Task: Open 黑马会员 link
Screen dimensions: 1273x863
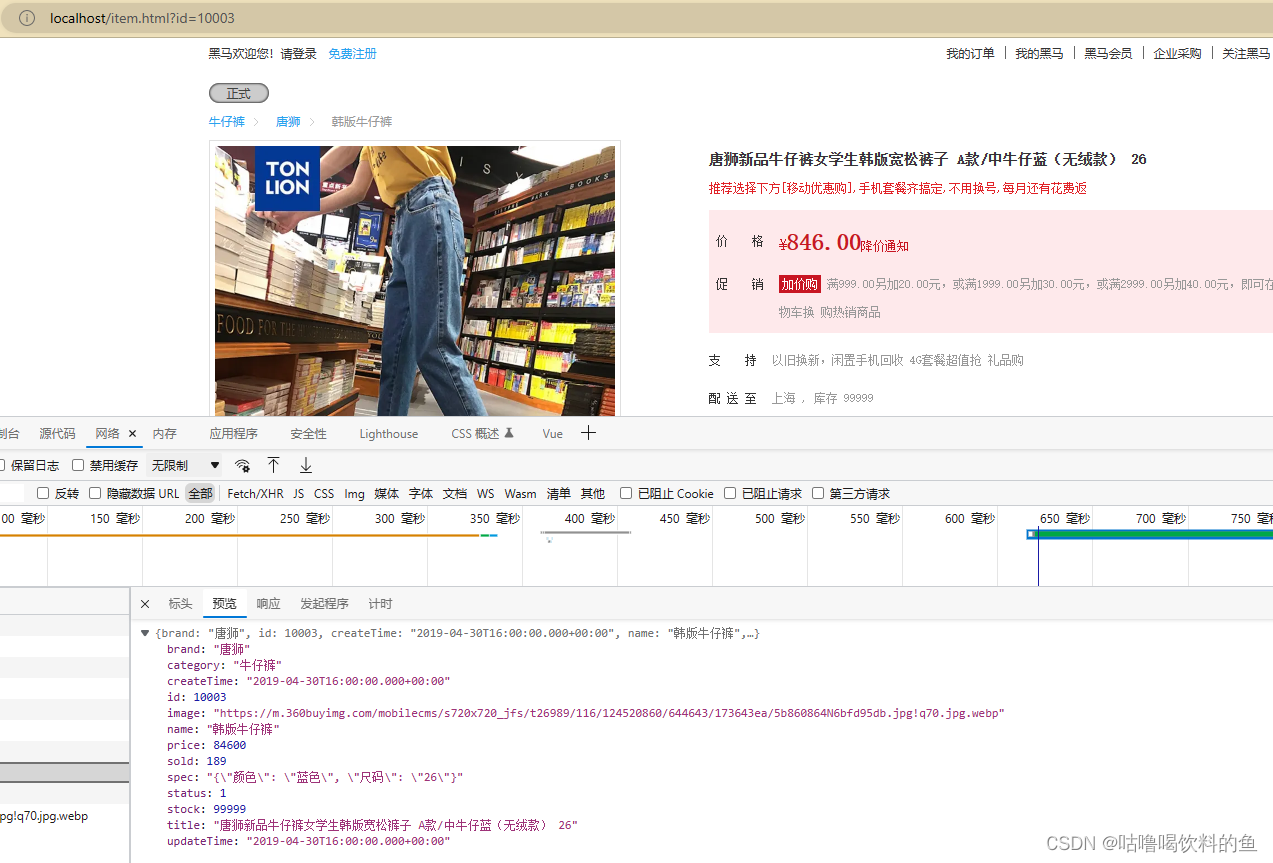Action: point(1108,54)
